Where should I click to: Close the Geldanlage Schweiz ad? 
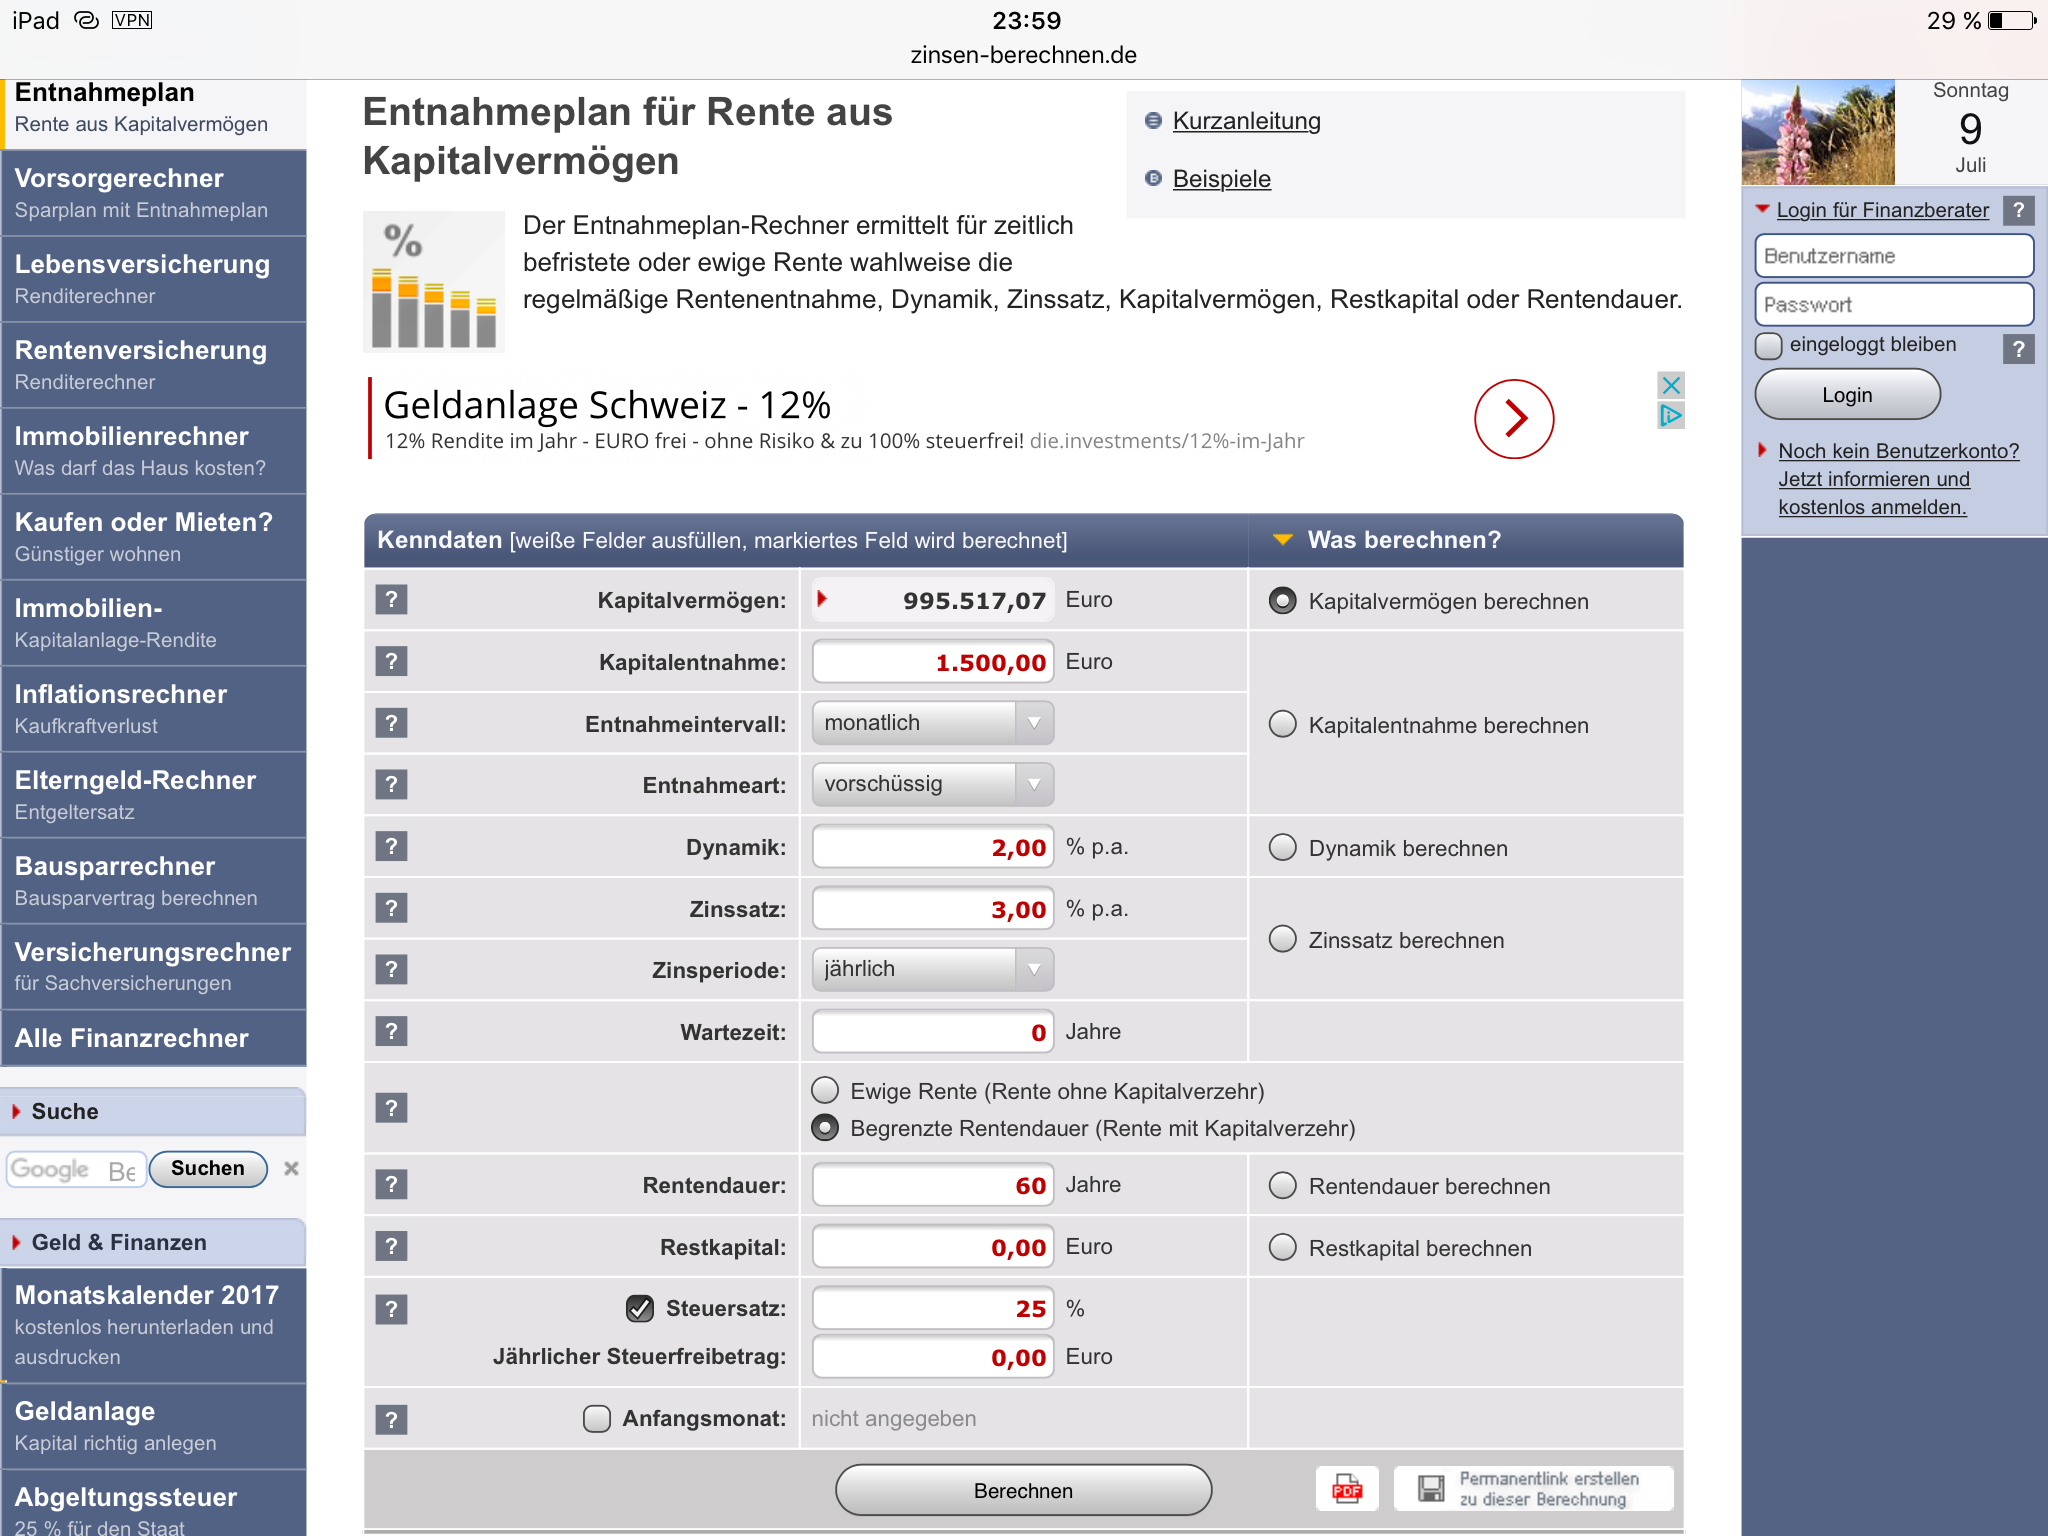[x=1670, y=385]
